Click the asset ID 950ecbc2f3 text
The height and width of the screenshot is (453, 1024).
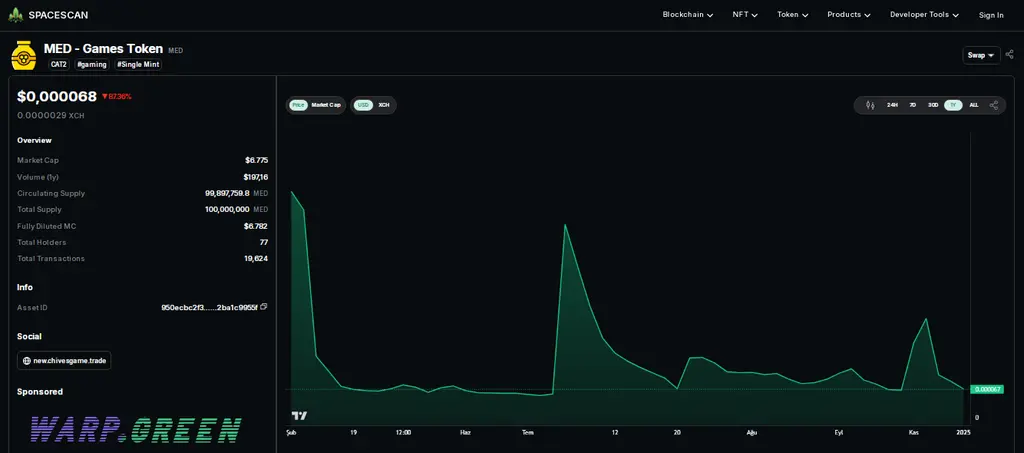click(x=209, y=307)
